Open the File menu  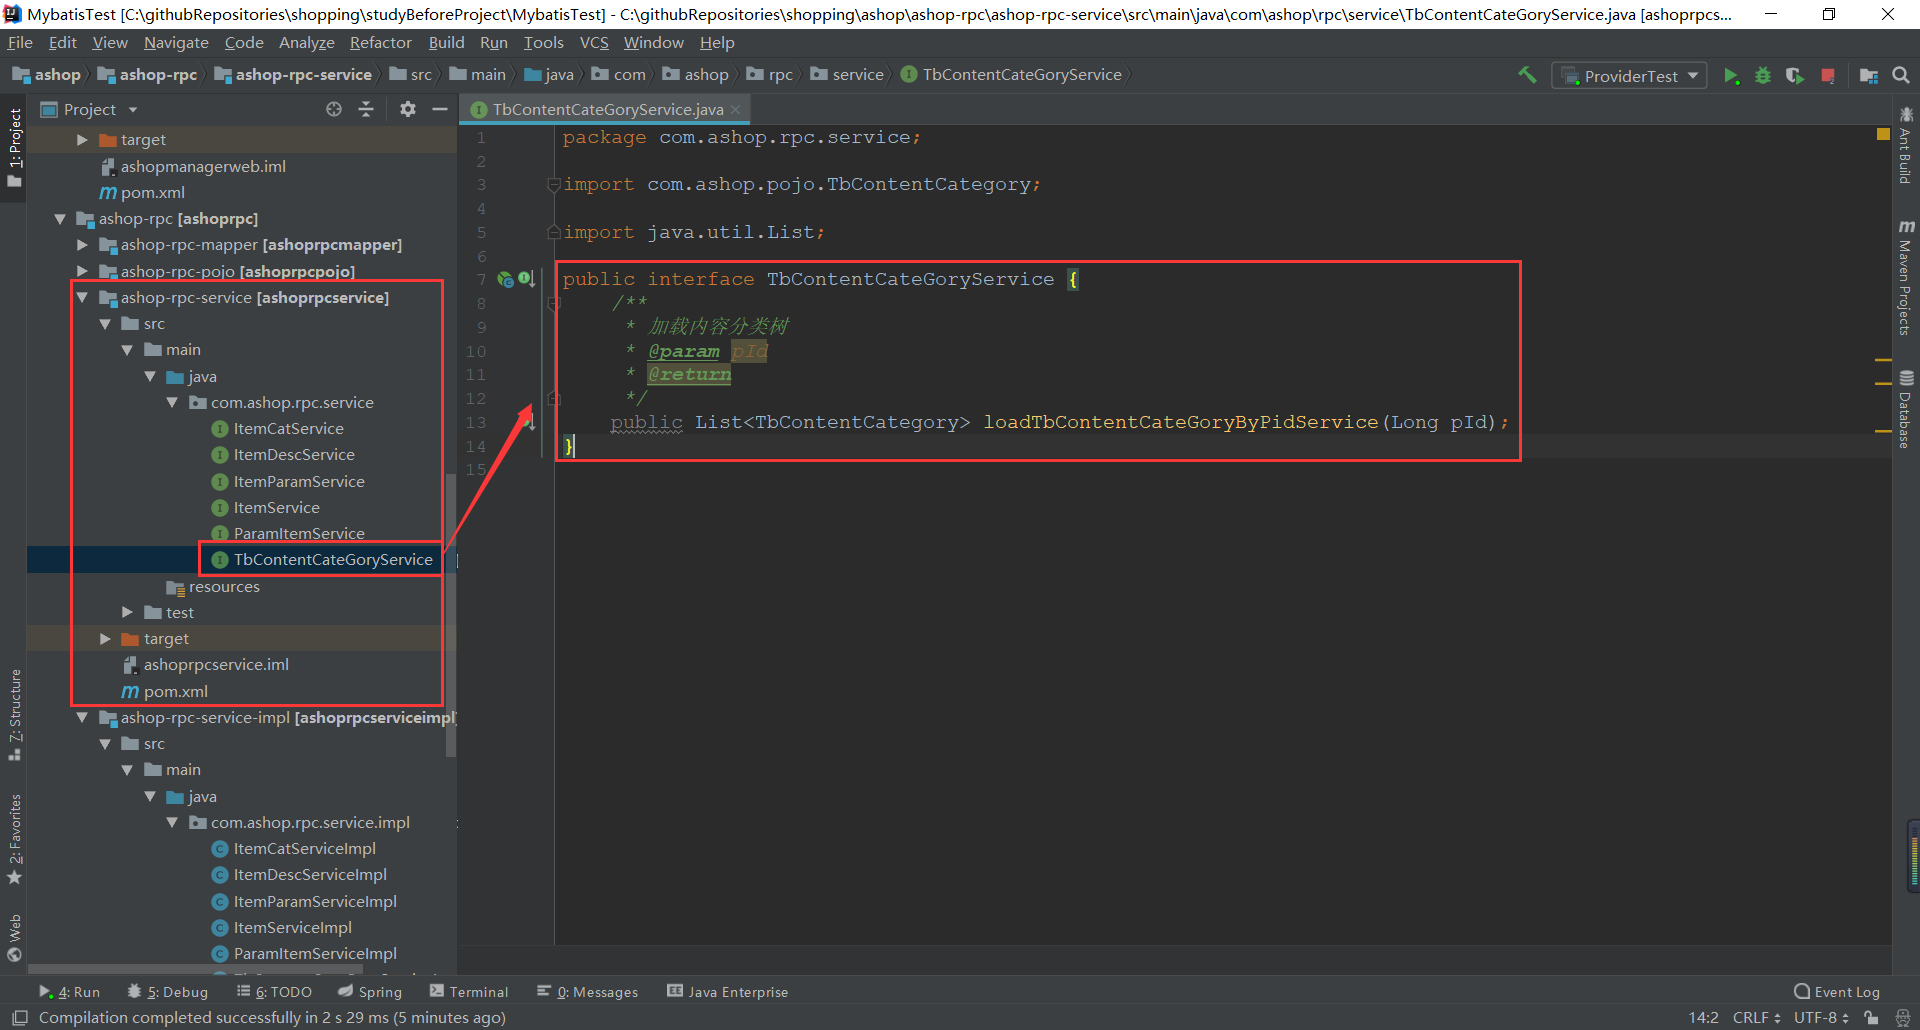click(x=20, y=43)
